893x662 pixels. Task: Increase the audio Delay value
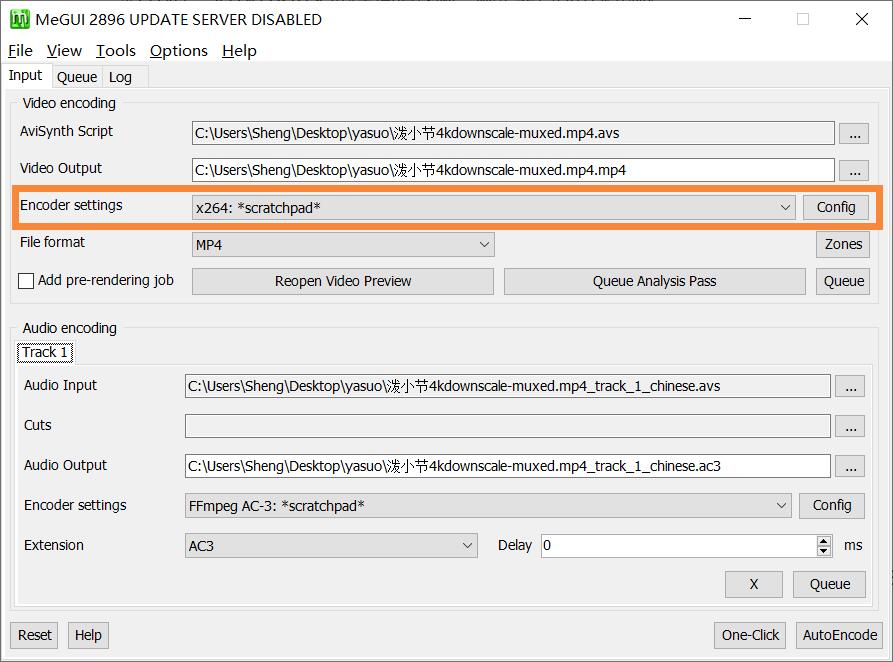tap(824, 541)
